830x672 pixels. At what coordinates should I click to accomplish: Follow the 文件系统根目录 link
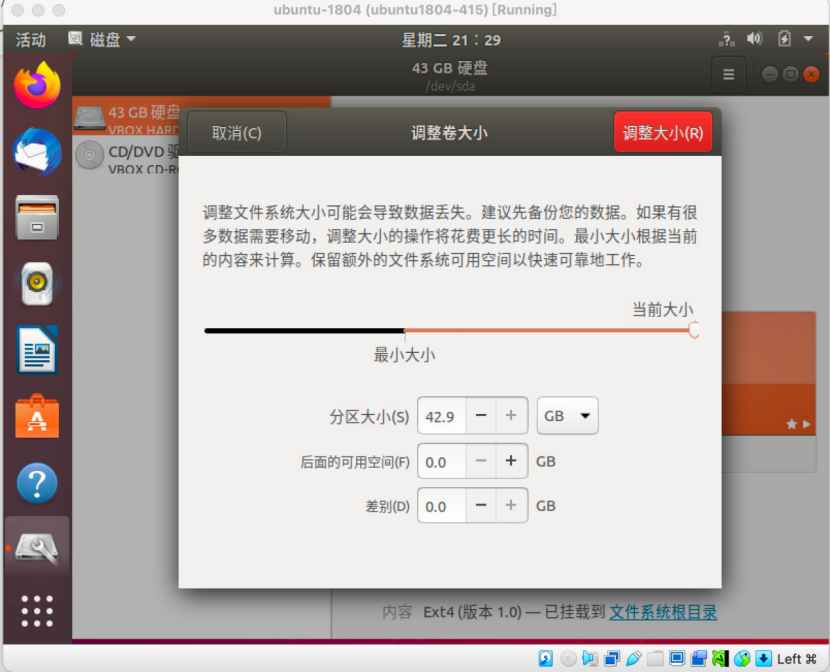[663, 612]
